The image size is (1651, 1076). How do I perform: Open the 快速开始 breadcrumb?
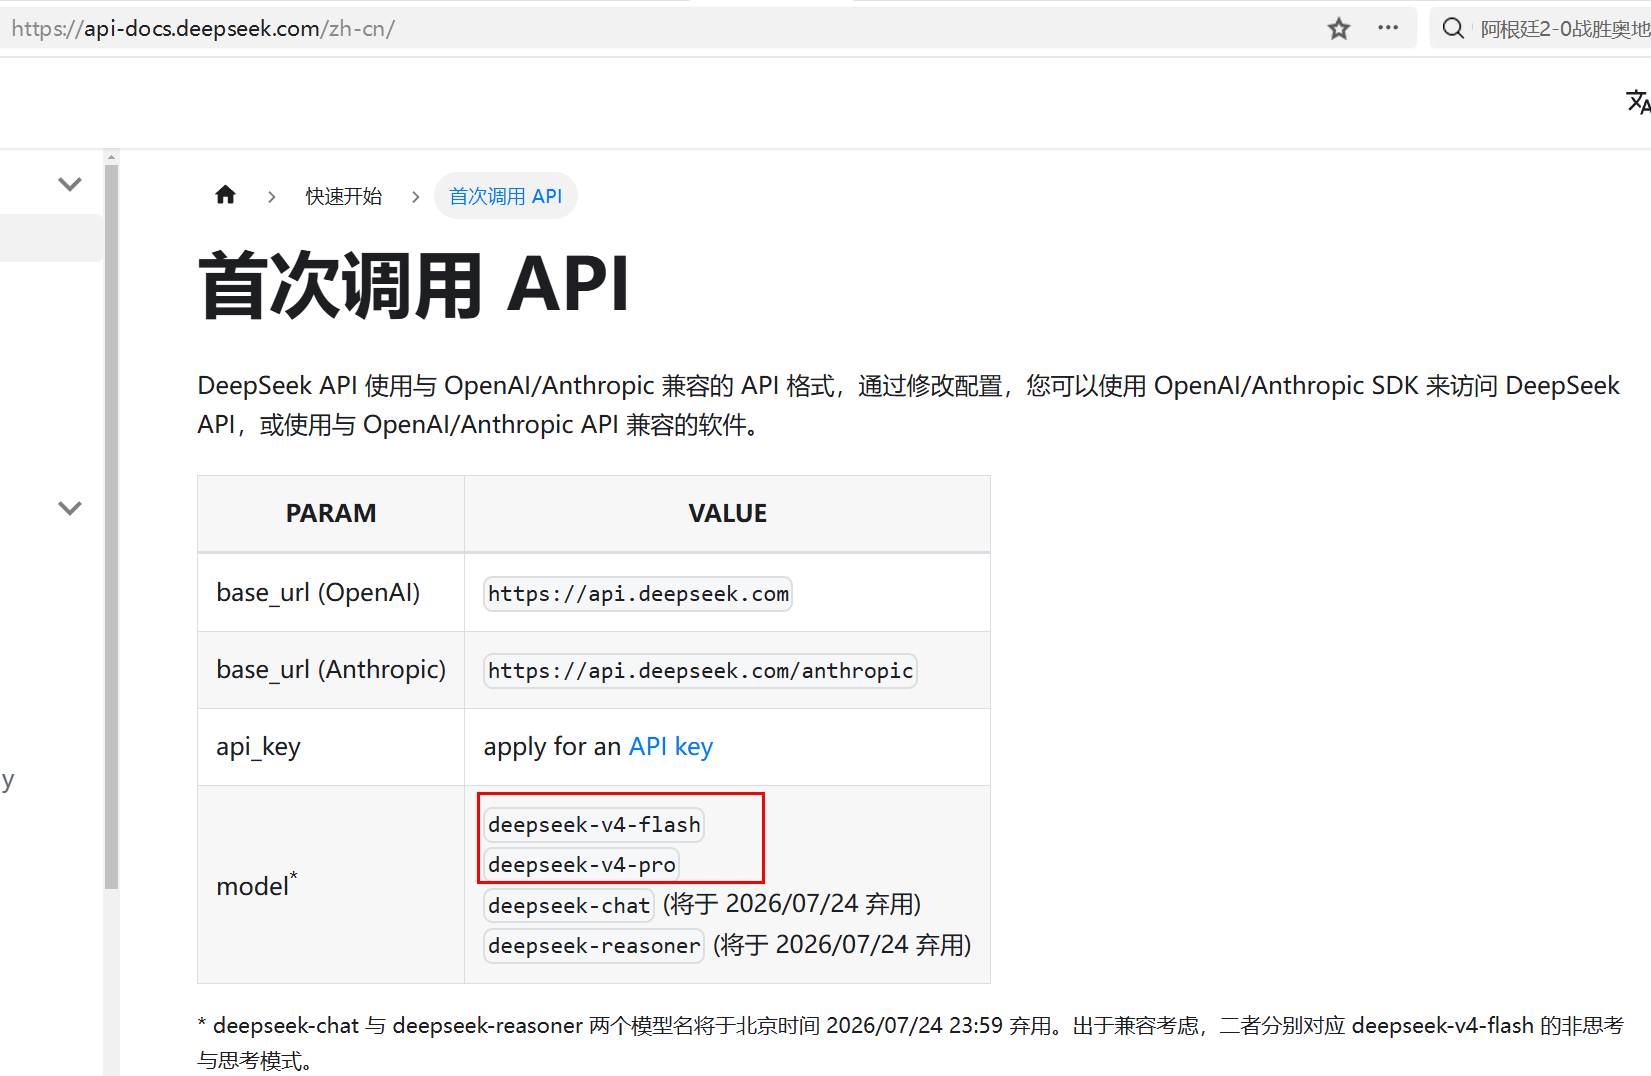343,196
